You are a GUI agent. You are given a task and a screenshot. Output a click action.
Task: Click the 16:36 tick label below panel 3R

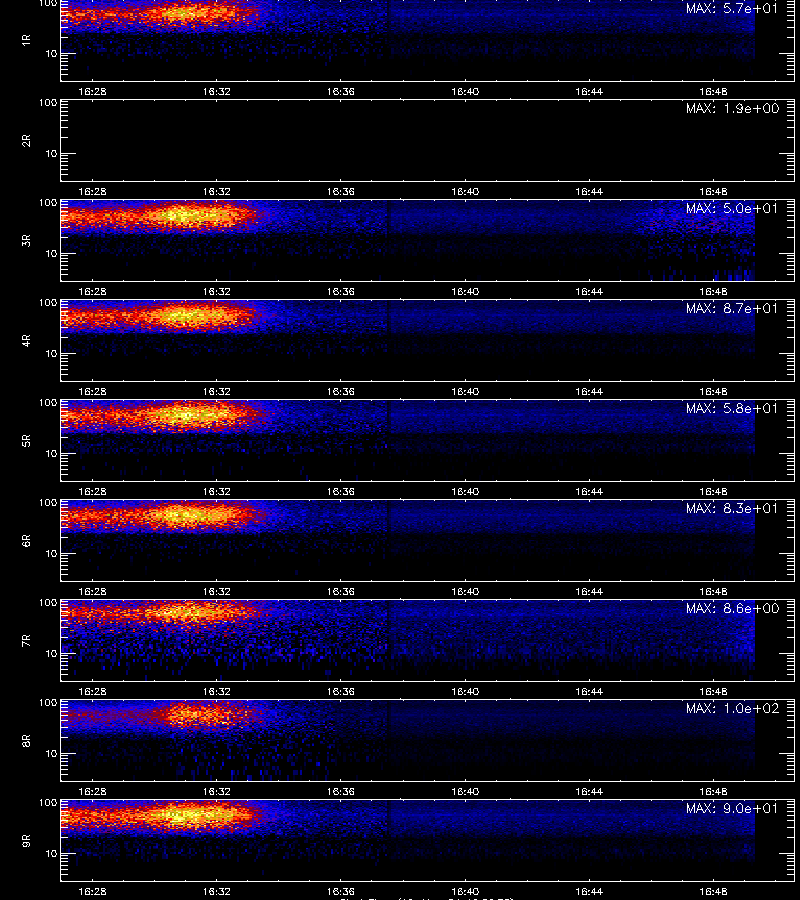click(341, 292)
